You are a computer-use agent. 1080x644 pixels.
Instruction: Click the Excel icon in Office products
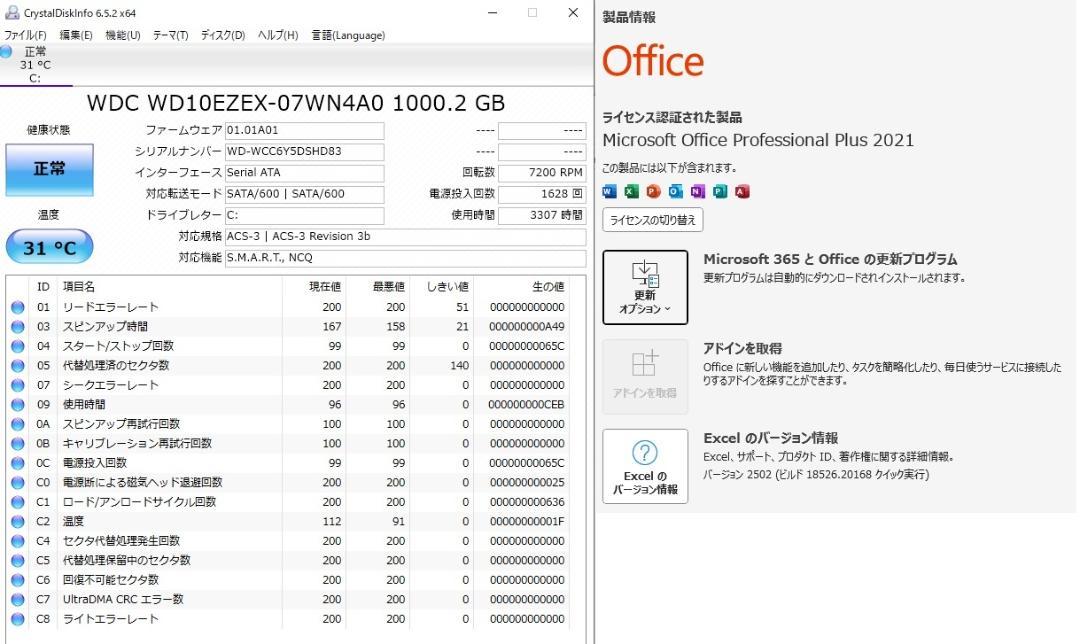point(632,192)
